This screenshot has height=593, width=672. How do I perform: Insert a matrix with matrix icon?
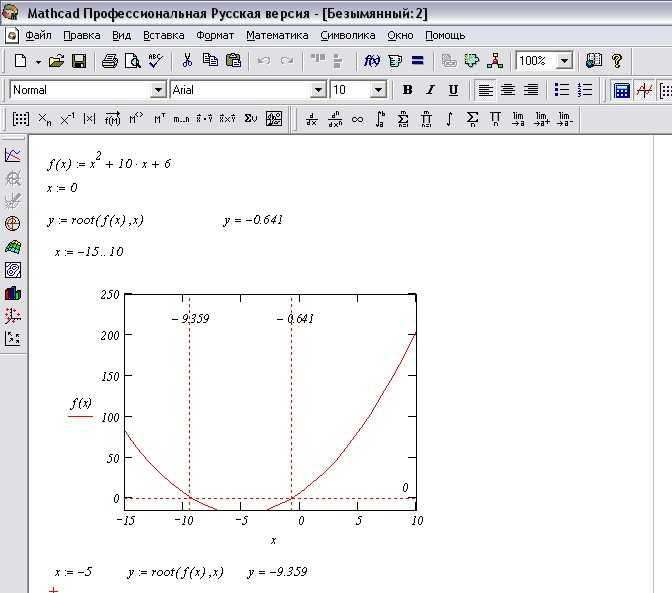21,119
